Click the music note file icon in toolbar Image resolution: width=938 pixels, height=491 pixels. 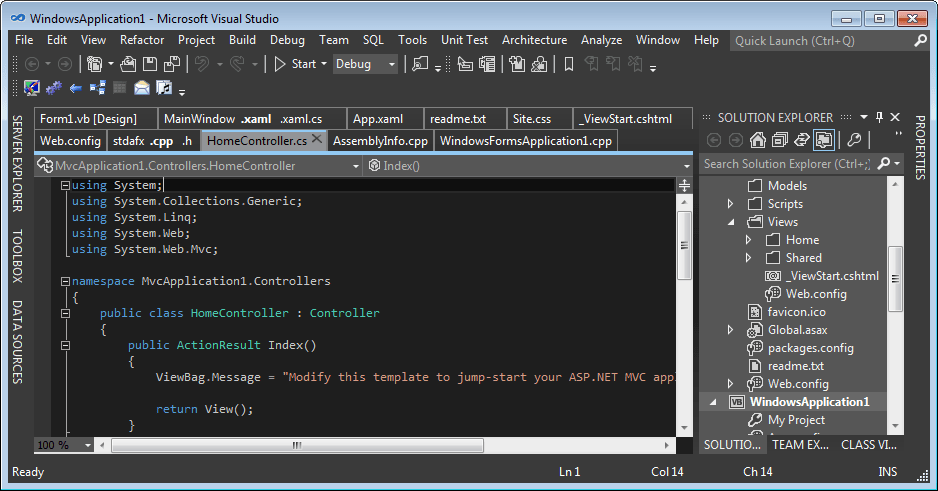pyautogui.click(x=164, y=89)
